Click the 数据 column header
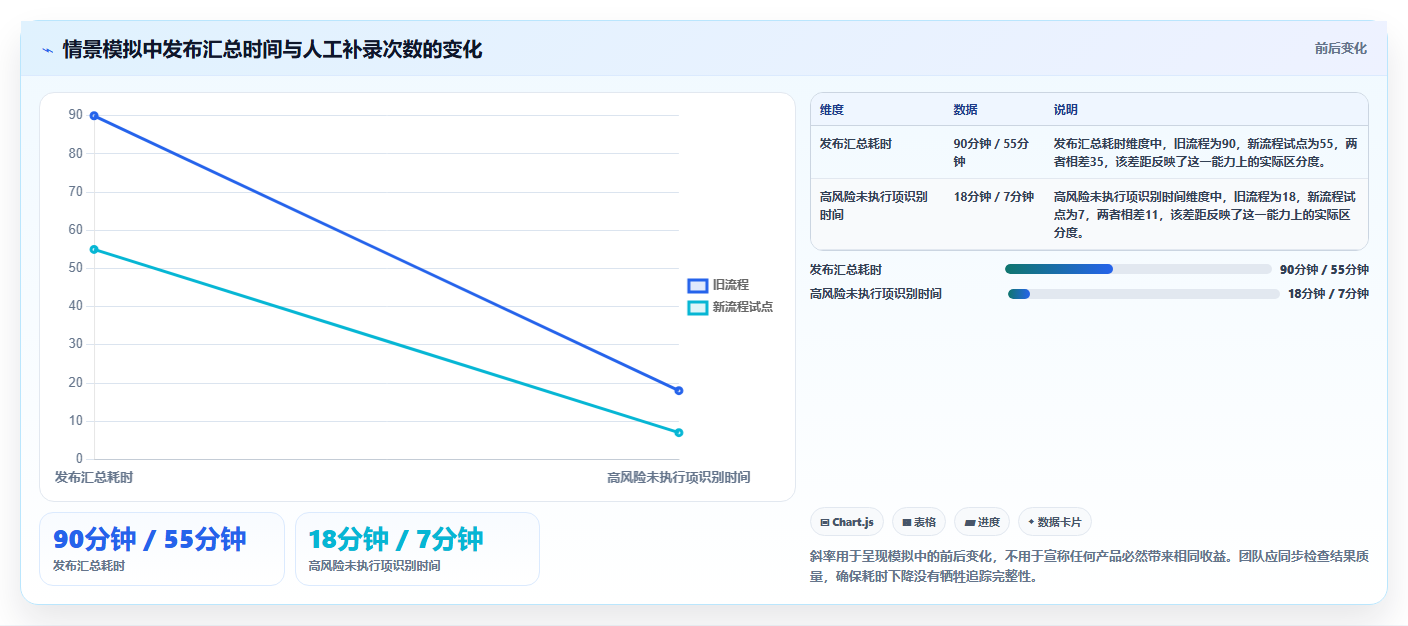The height and width of the screenshot is (626, 1408). pyautogui.click(x=966, y=110)
